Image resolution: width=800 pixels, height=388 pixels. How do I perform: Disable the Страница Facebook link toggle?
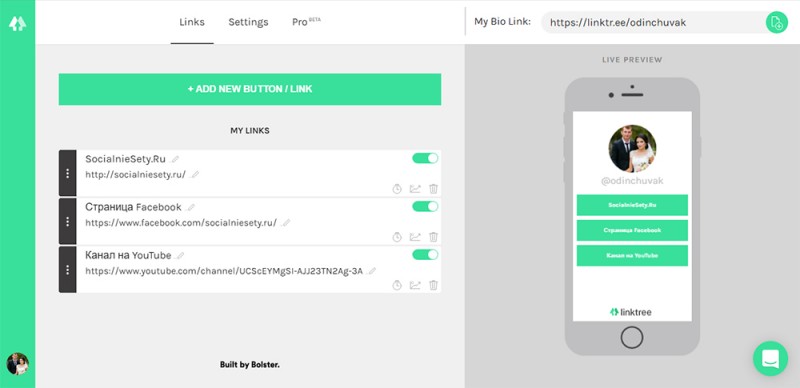pos(425,206)
